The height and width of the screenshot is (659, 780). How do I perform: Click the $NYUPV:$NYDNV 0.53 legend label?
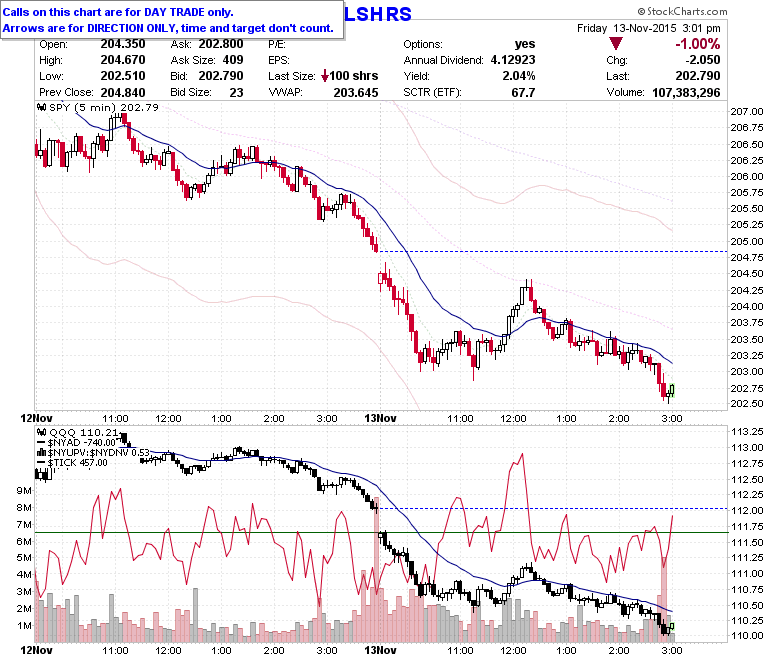click(x=98, y=453)
